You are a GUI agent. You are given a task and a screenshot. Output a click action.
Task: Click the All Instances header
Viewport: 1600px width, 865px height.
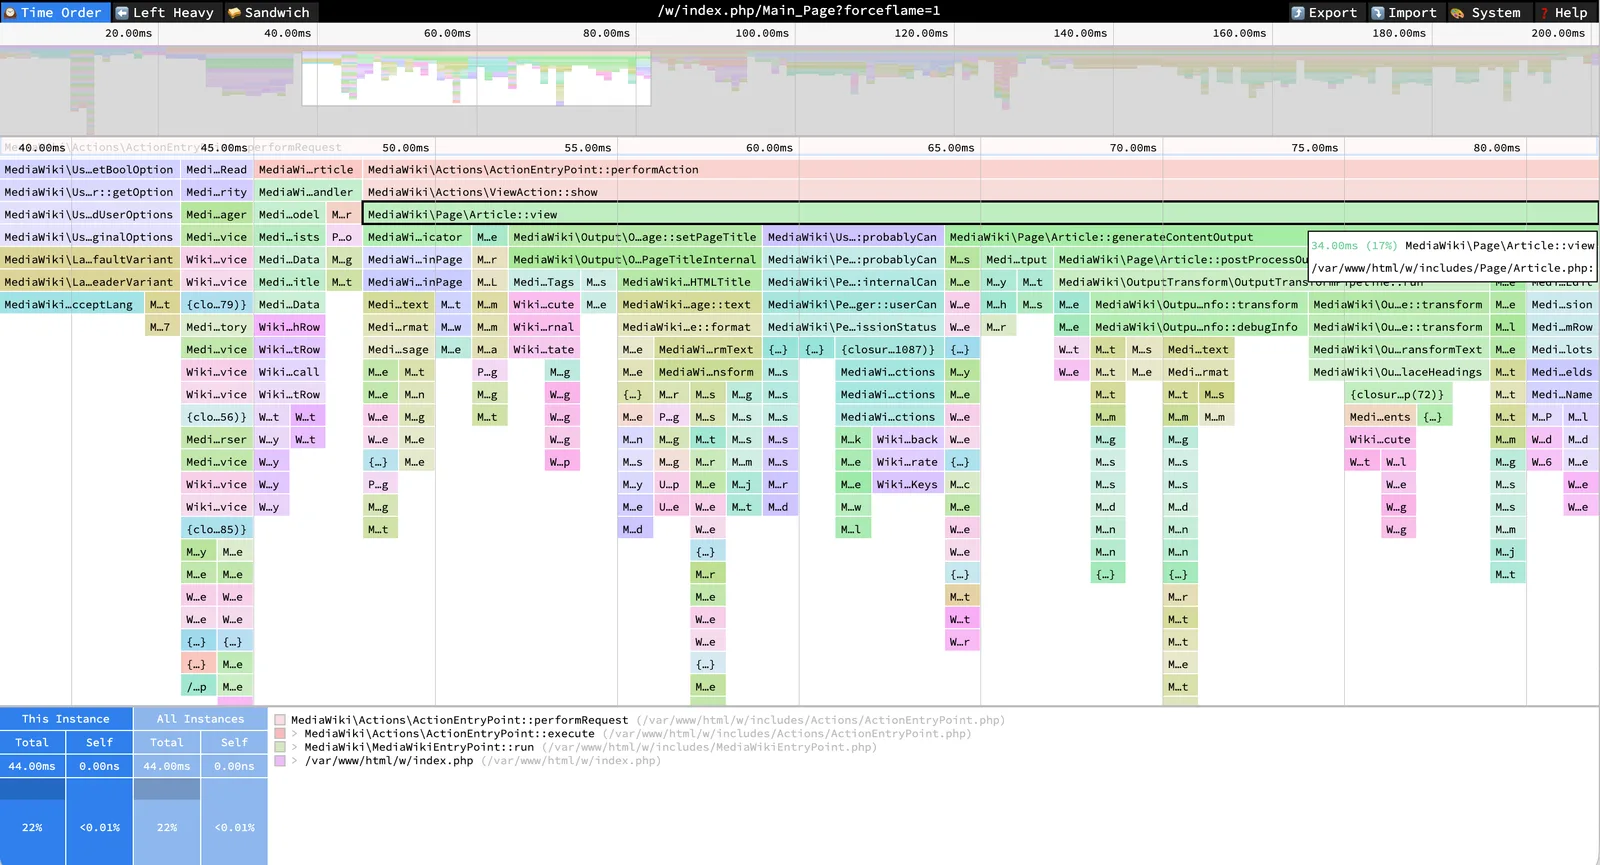pyautogui.click(x=201, y=719)
